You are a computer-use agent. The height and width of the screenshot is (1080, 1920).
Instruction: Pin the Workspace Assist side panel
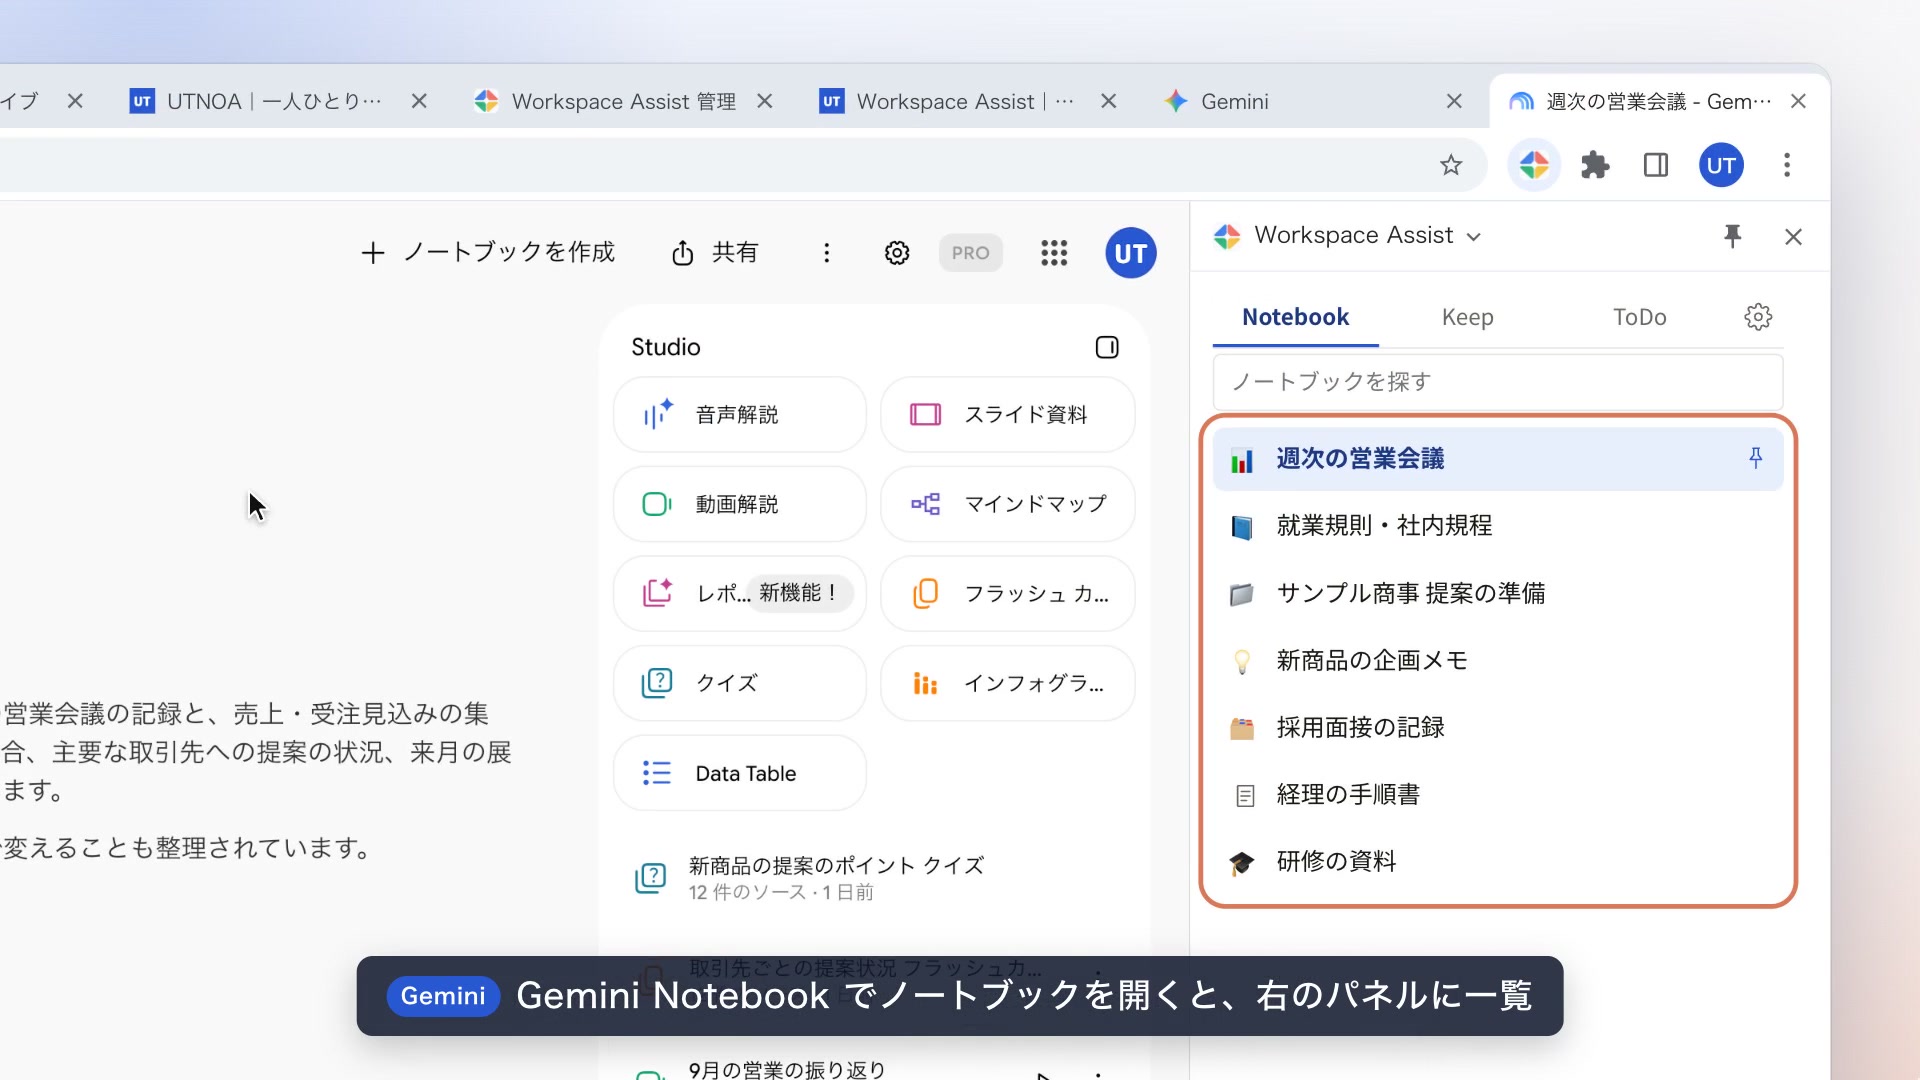pyautogui.click(x=1733, y=236)
